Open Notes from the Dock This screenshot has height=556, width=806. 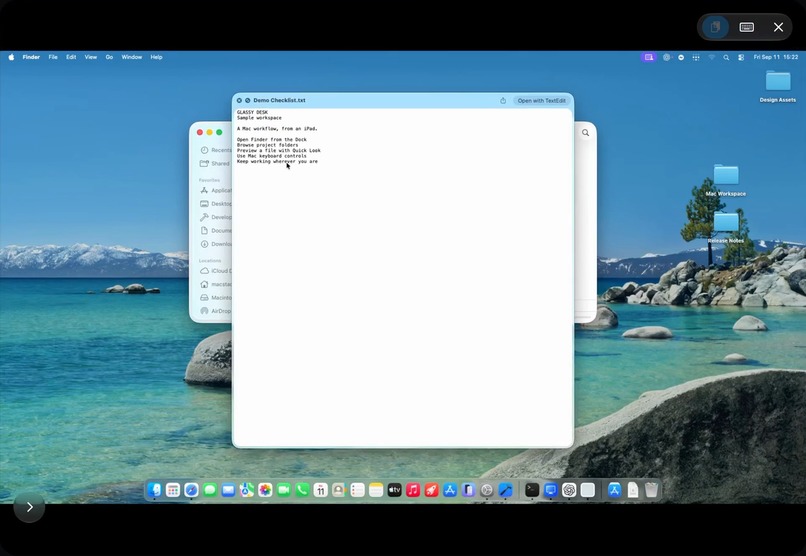(376, 490)
